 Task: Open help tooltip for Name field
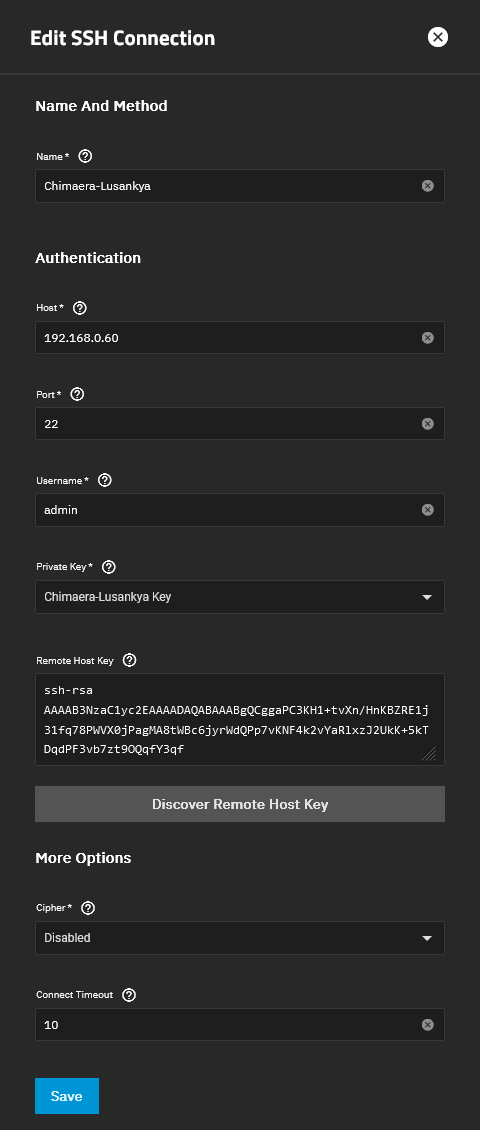click(86, 156)
